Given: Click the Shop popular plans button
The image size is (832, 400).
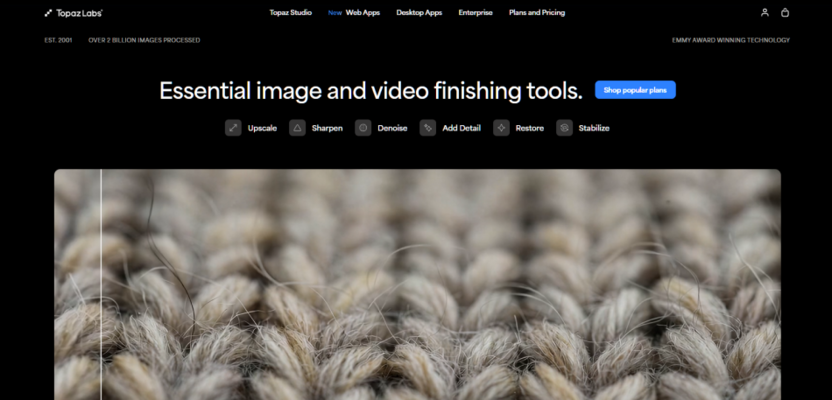Looking at the screenshot, I should pyautogui.click(x=635, y=90).
